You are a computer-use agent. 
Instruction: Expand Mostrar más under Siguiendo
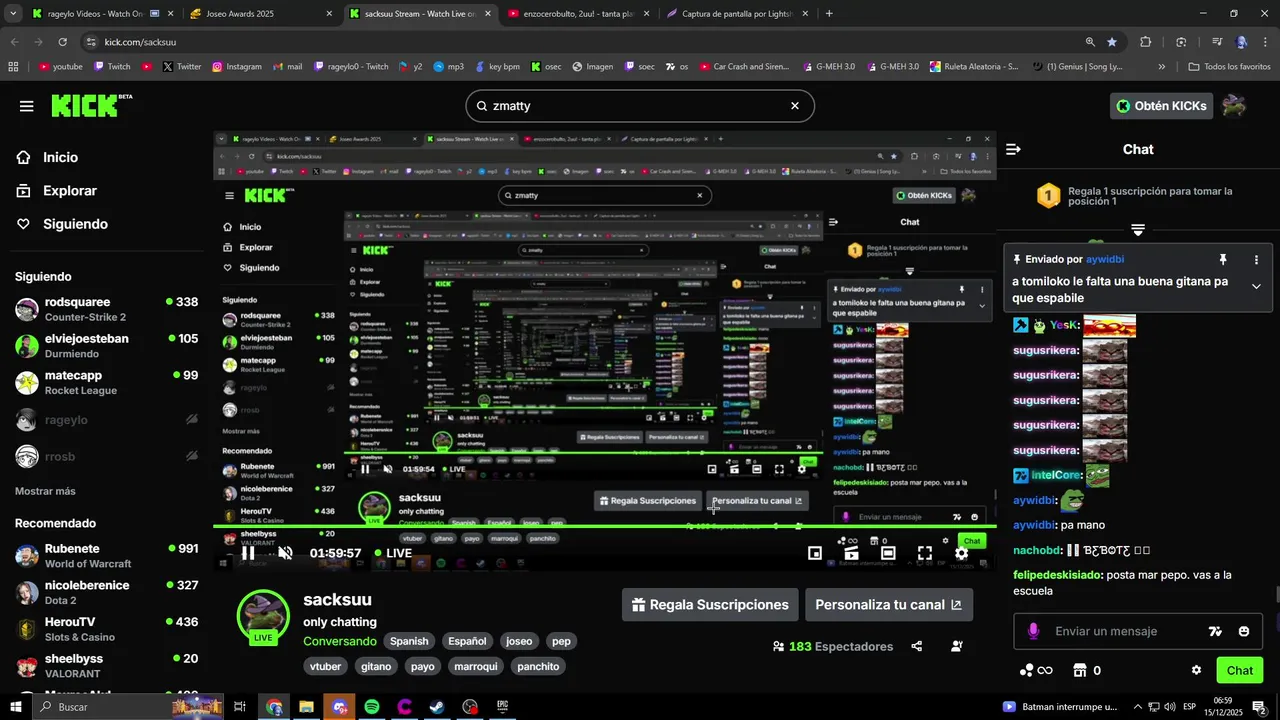pyautogui.click(x=45, y=491)
